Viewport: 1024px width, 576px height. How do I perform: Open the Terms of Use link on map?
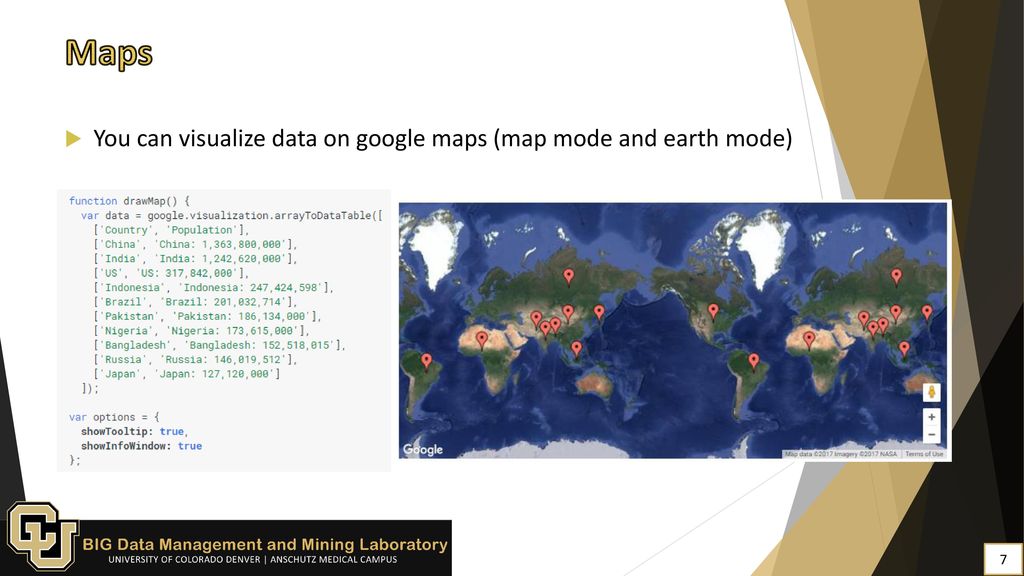(x=923, y=454)
